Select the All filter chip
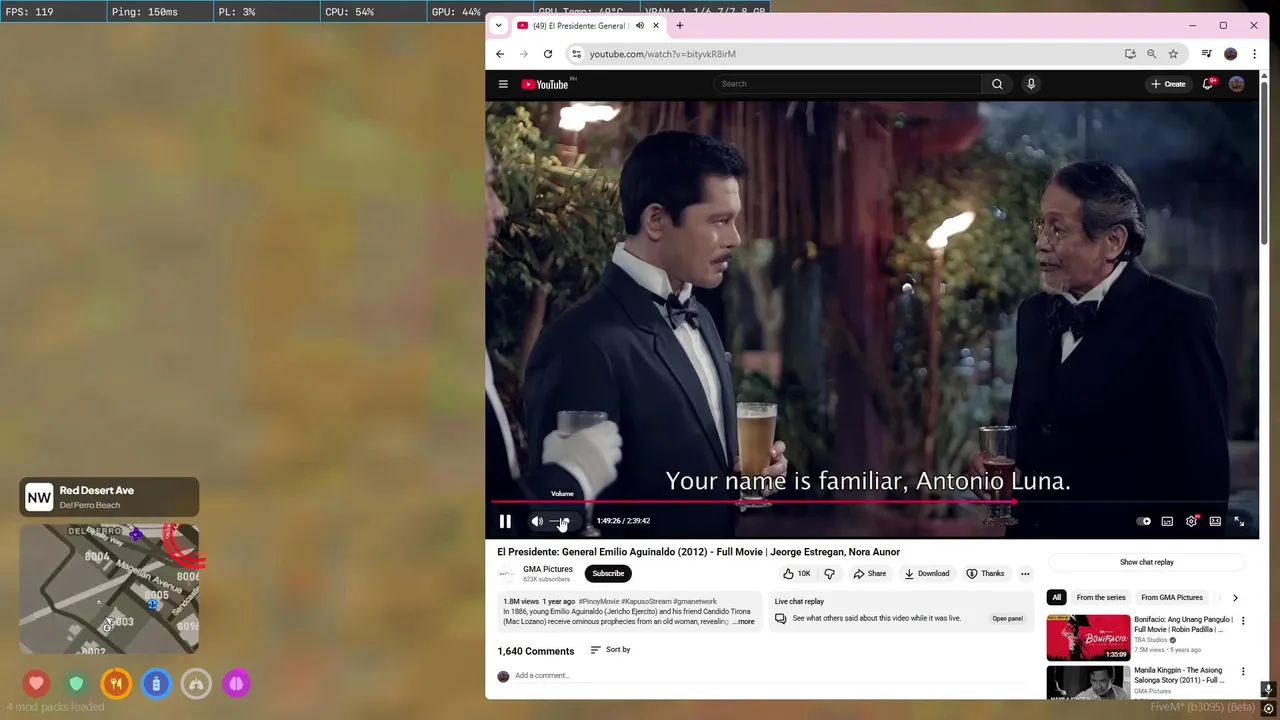Viewport: 1280px width, 720px height. pos(1056,598)
